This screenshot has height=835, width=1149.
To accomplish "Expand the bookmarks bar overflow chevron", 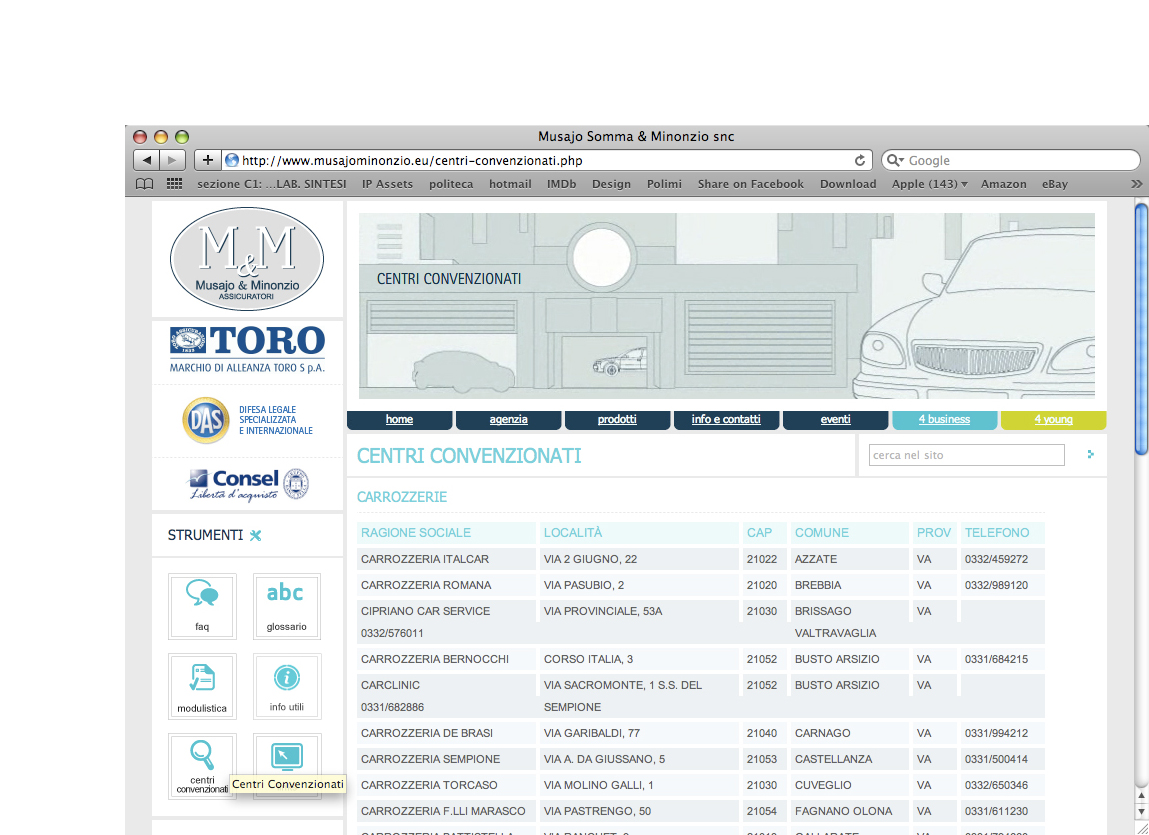I will (x=1136, y=184).
